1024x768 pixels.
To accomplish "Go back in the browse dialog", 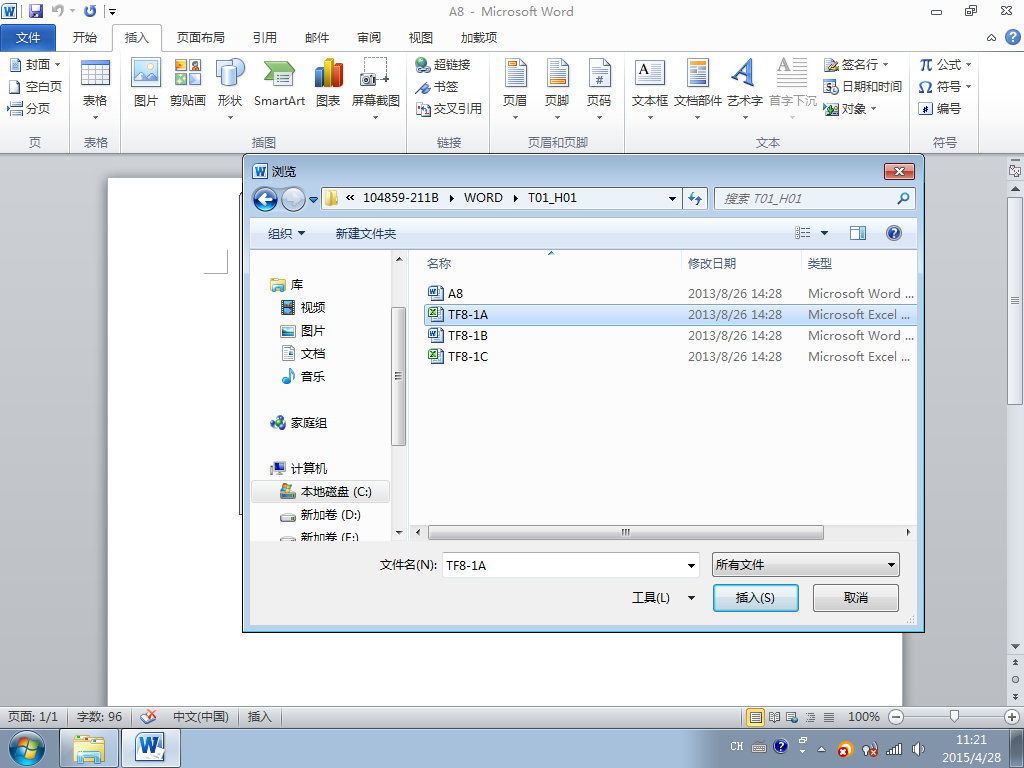I will 265,199.
